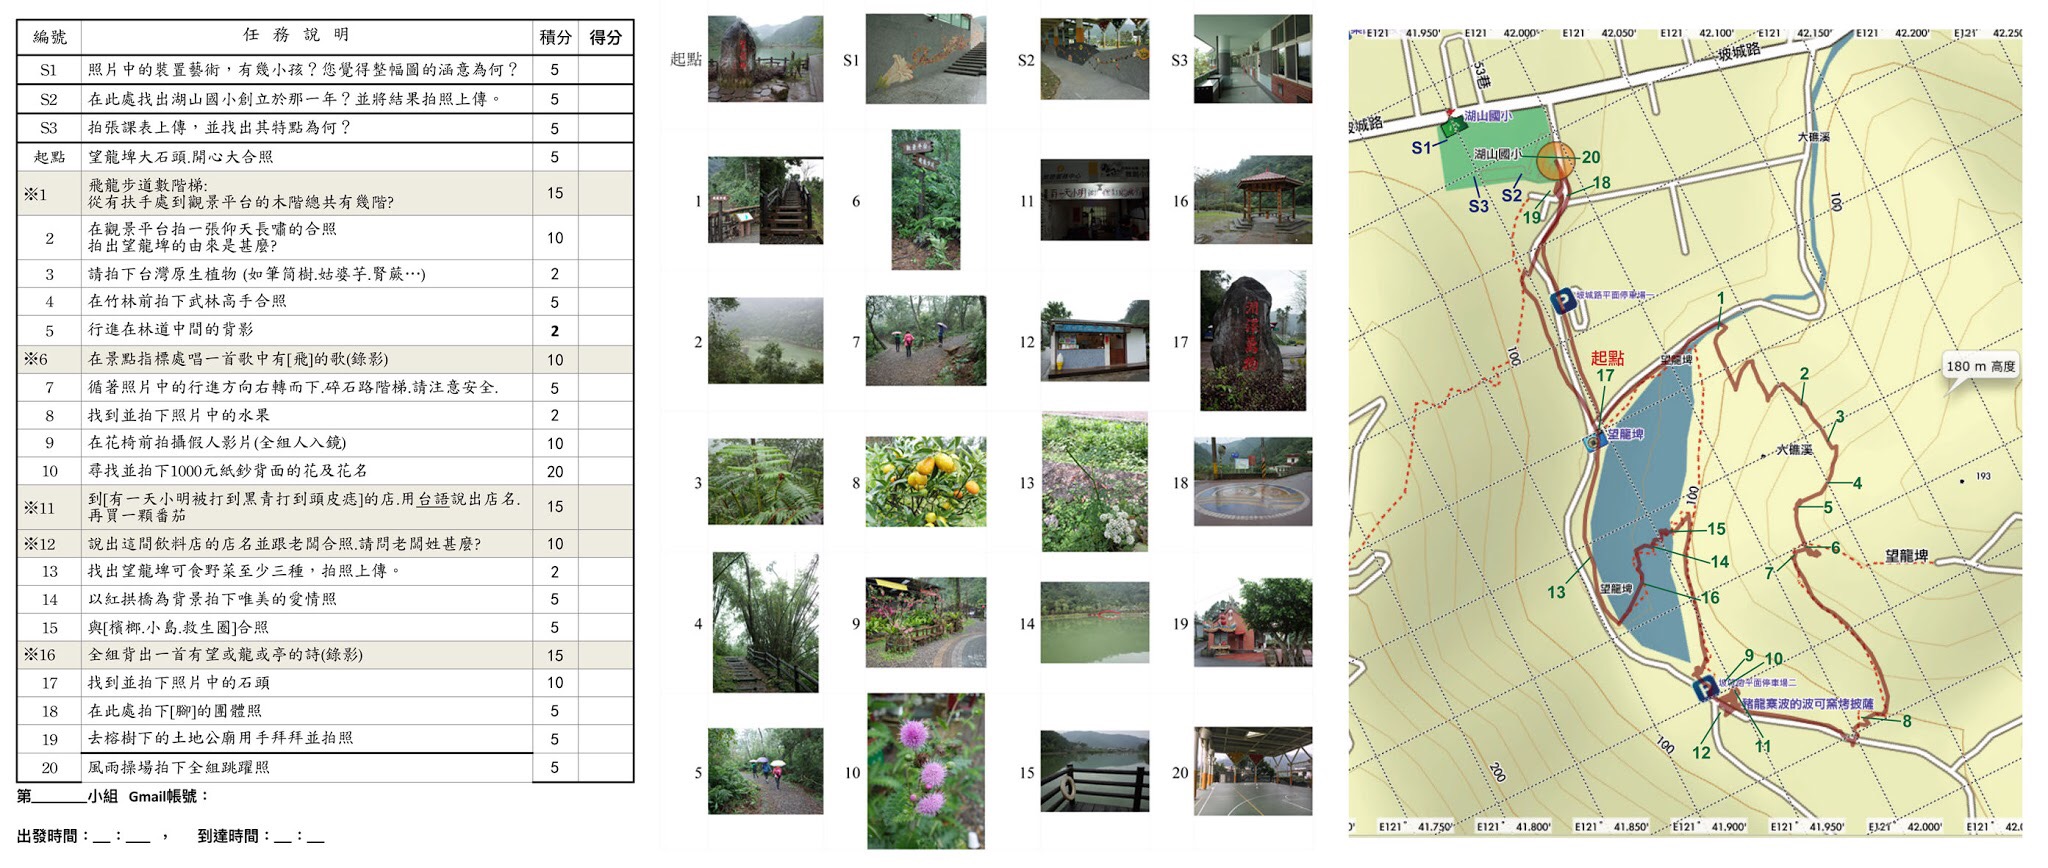Open the 起點 photo of stone by lake
The image size is (2048, 868).
(765, 58)
